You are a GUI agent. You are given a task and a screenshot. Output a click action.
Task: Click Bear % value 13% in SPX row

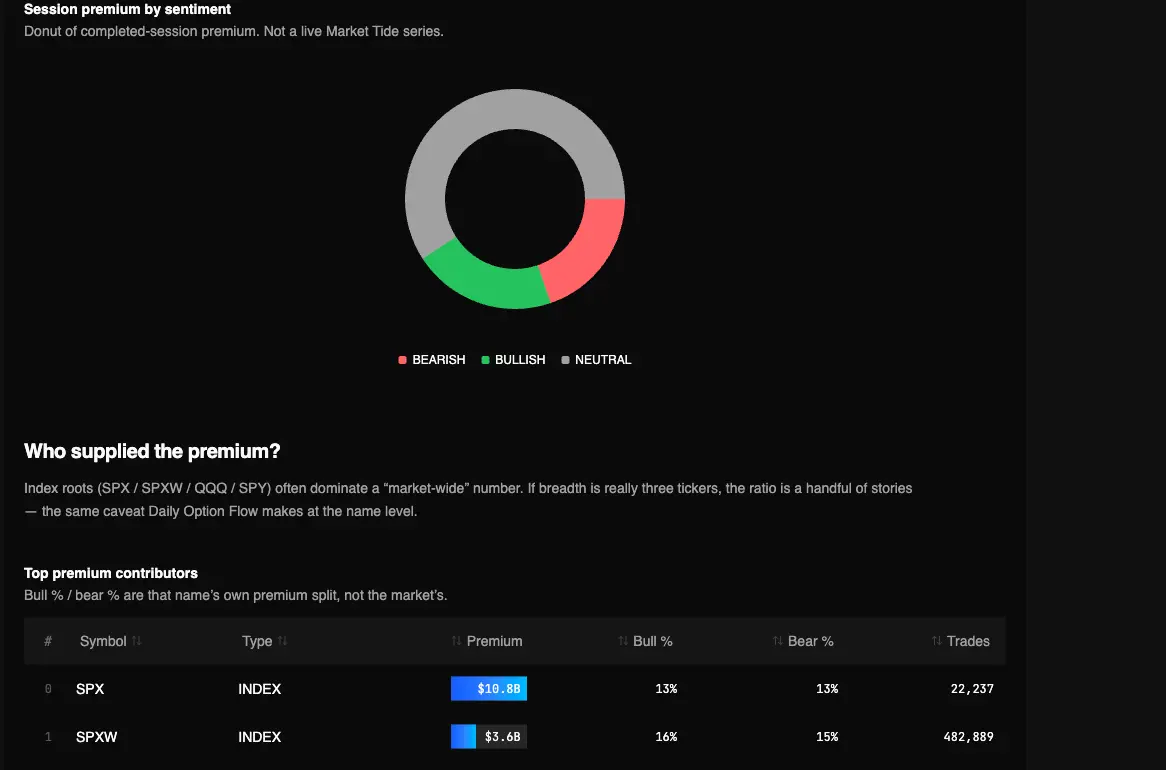click(827, 689)
